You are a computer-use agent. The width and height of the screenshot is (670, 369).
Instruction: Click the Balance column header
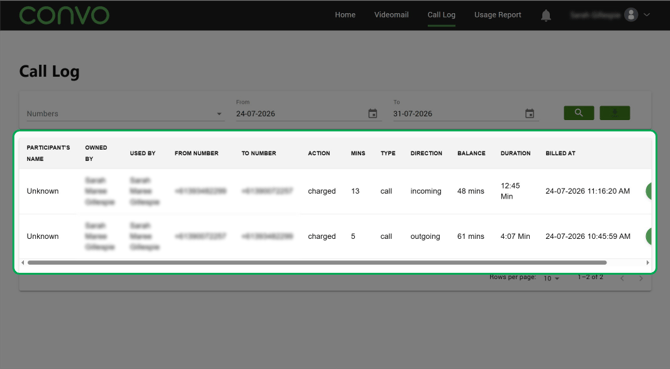(x=471, y=153)
